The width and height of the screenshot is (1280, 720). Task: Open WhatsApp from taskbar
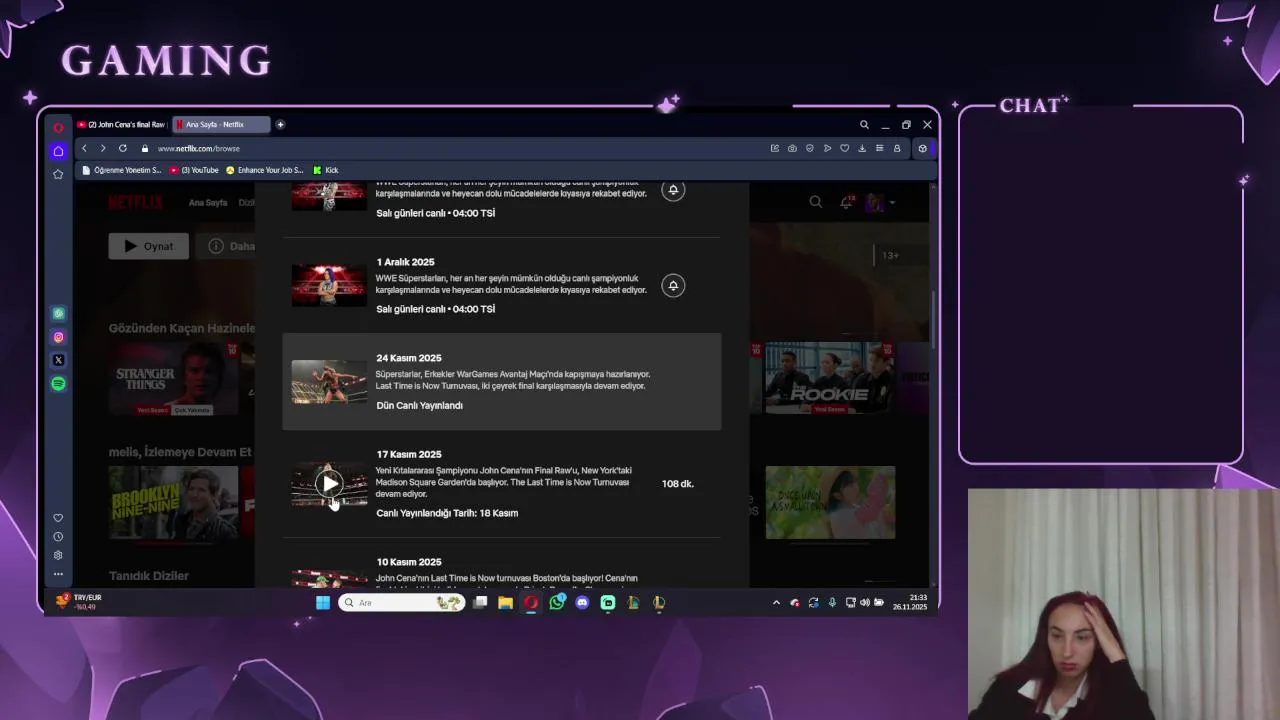tap(557, 602)
